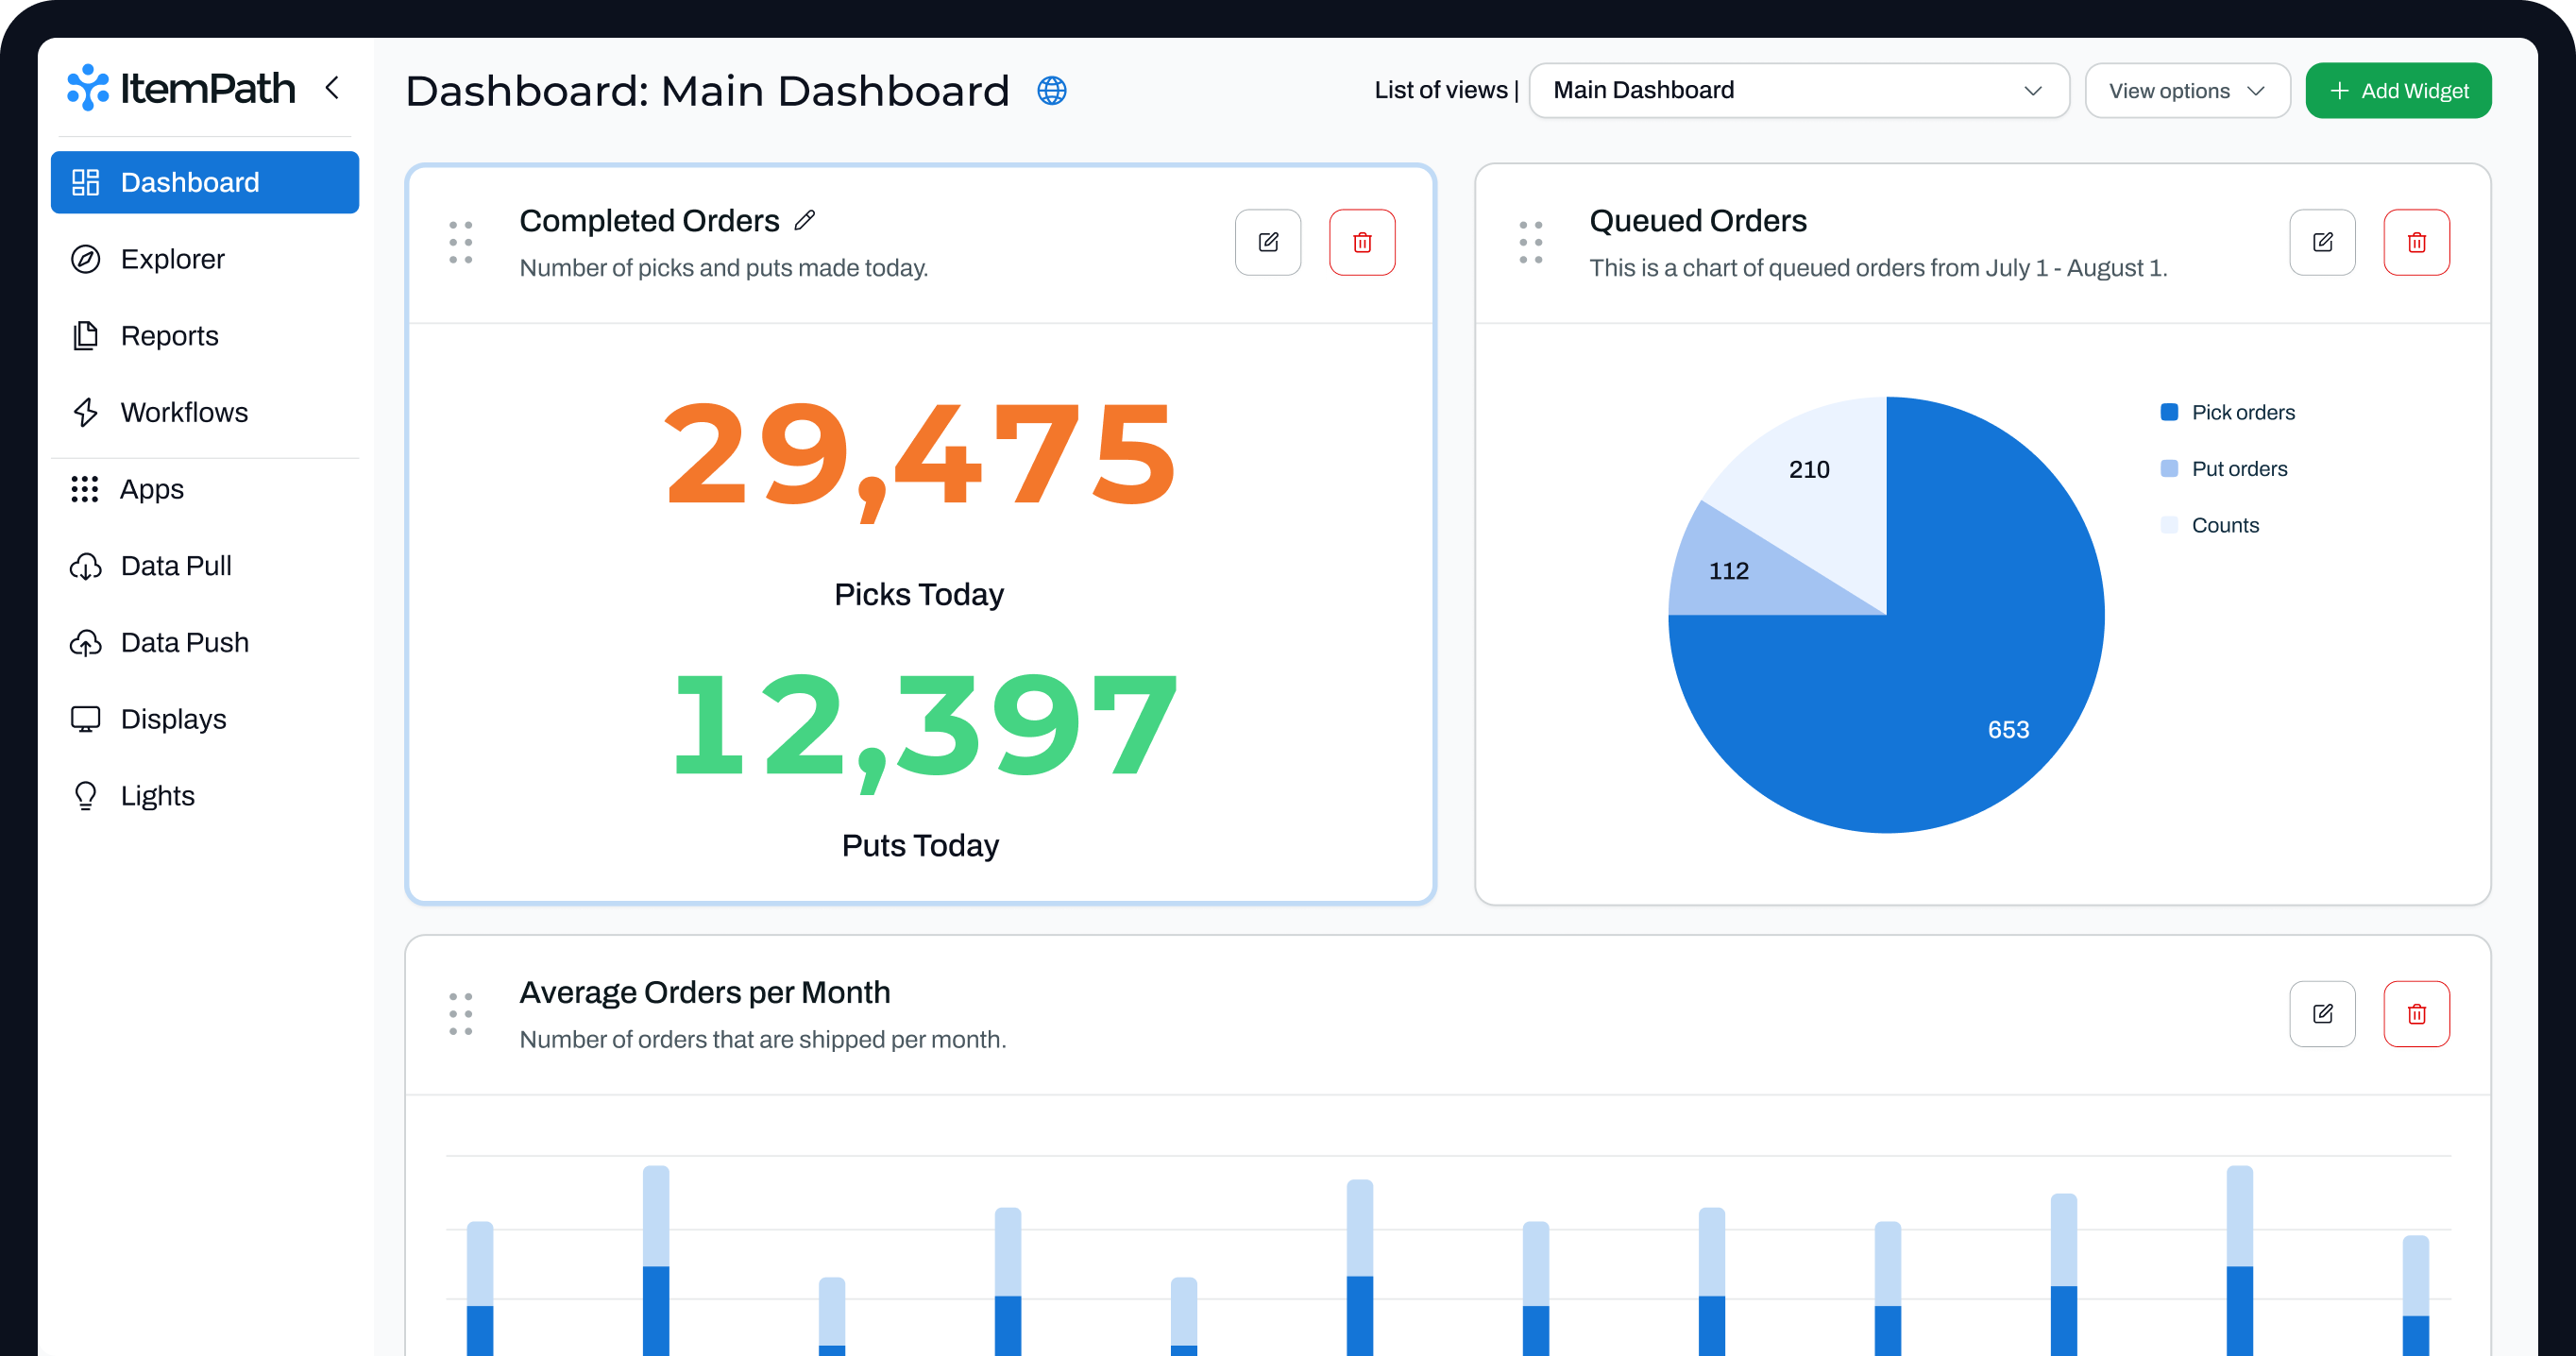Screen dimensions: 2576x1356
Task: Click the Data Push cloud upload icon
Action: point(86,642)
